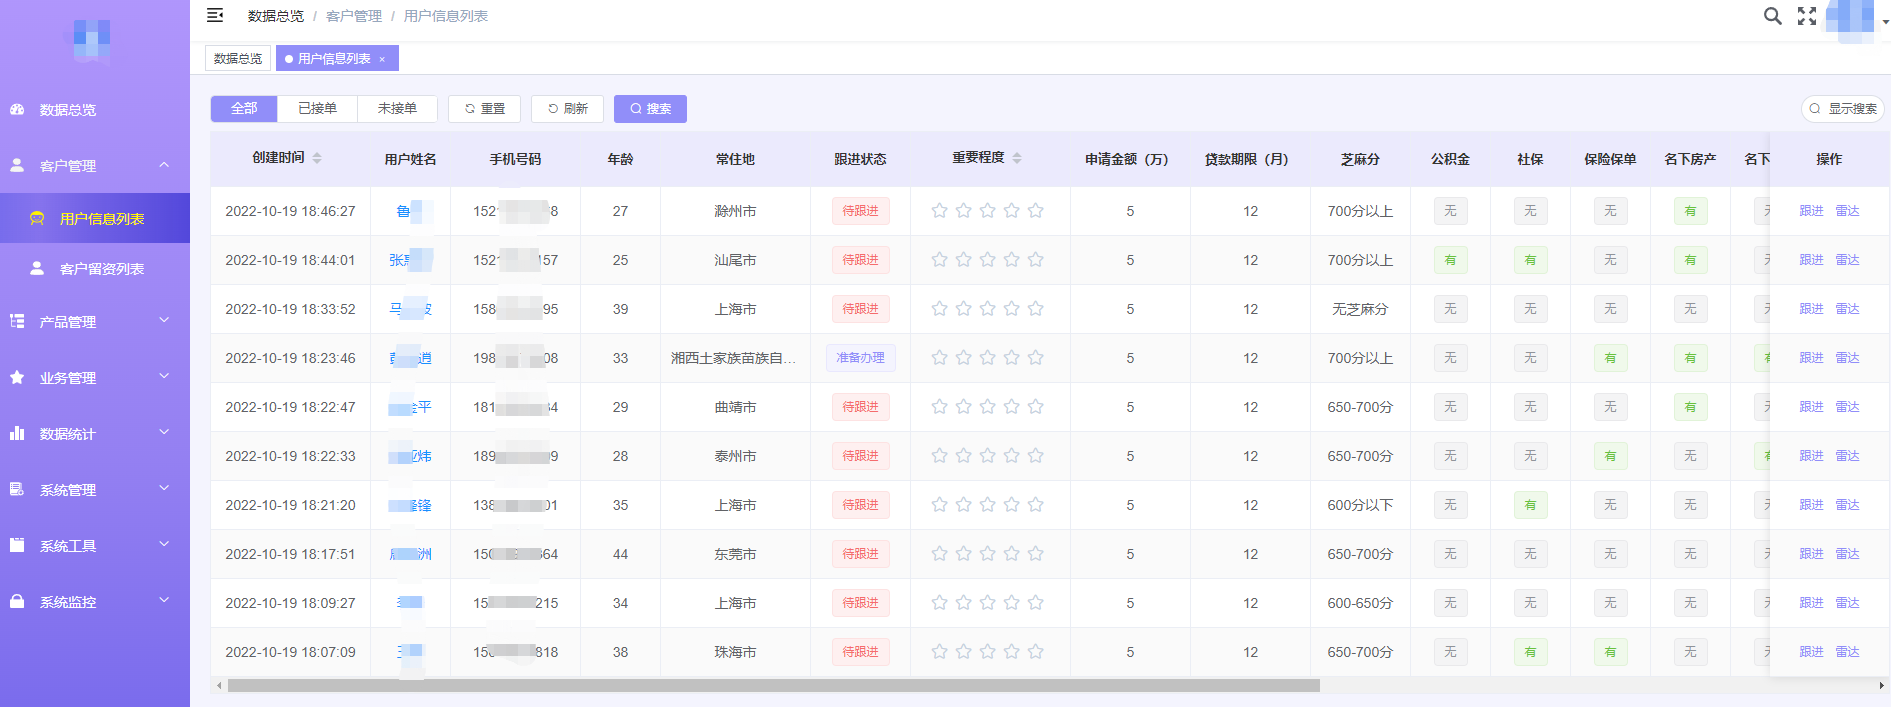Open the top-bar search magnifier icon
Image resolution: width=1891 pixels, height=707 pixels.
click(1772, 16)
